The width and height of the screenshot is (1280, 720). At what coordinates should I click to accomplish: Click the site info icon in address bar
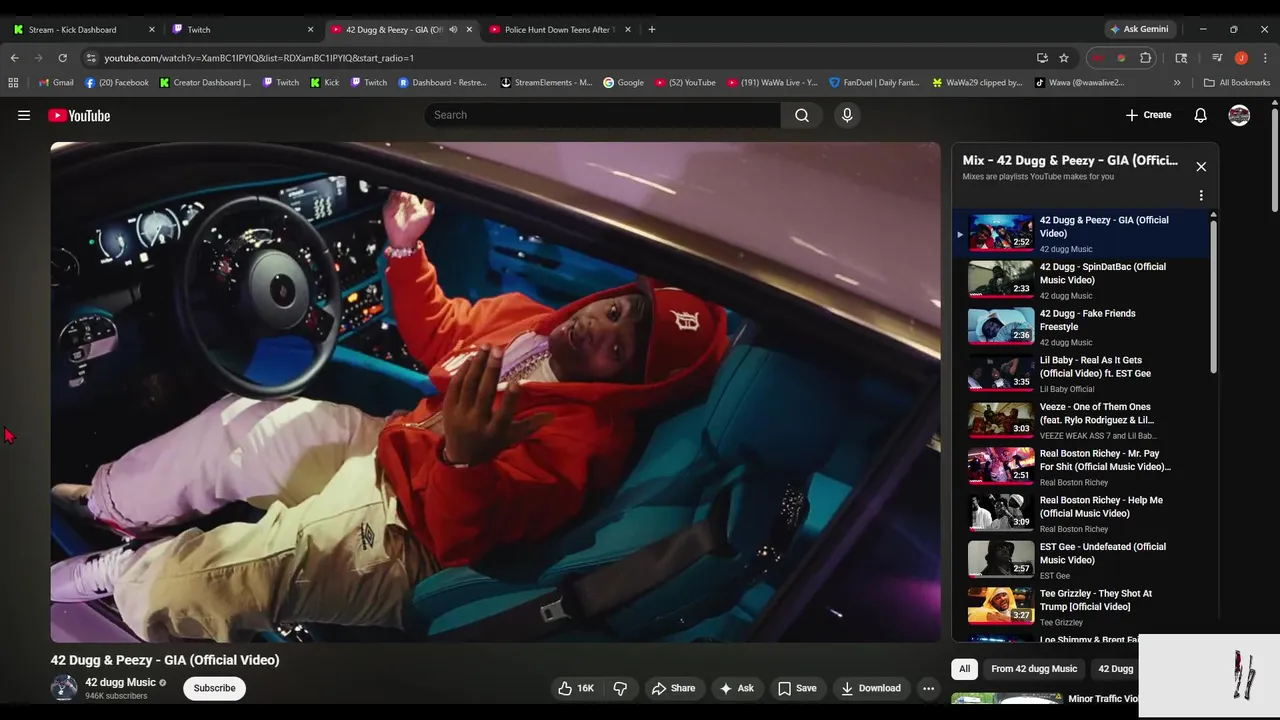pyautogui.click(x=91, y=58)
